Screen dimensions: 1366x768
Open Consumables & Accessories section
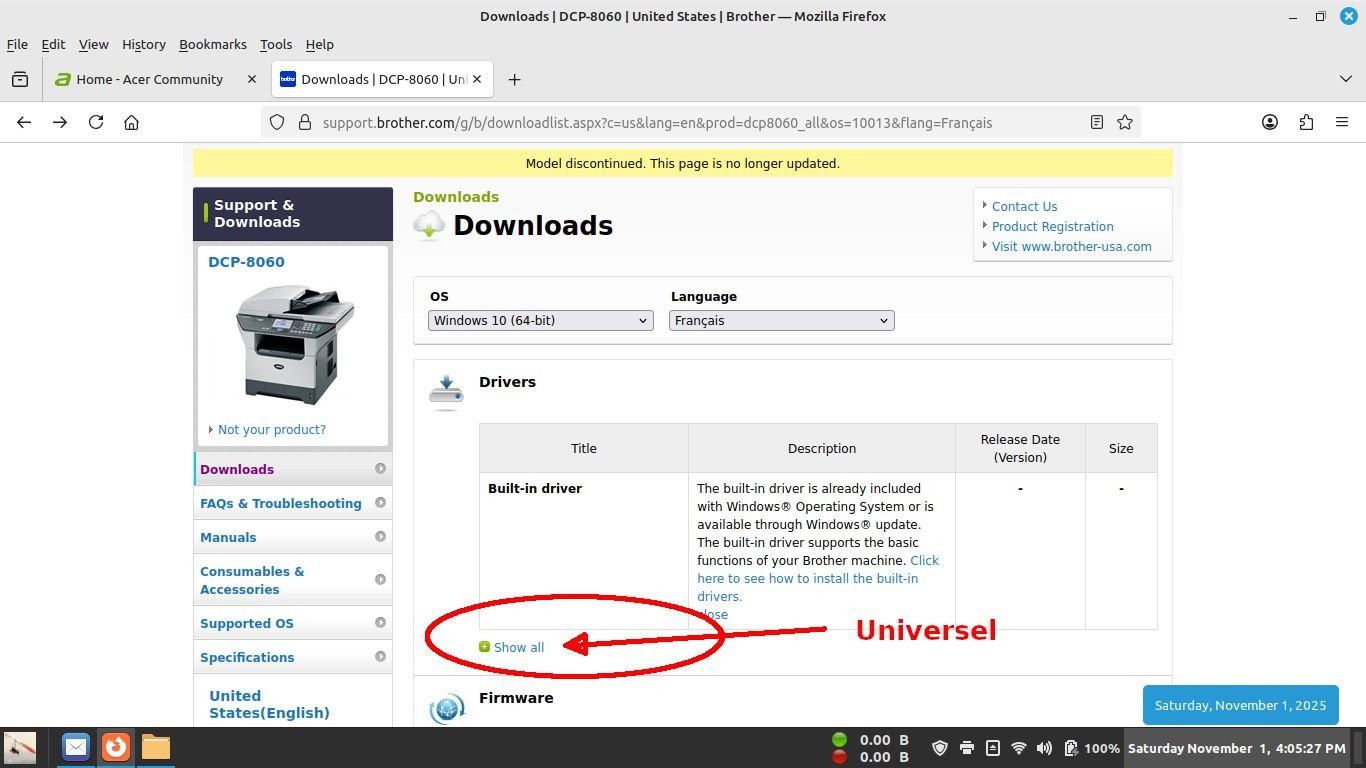point(293,580)
